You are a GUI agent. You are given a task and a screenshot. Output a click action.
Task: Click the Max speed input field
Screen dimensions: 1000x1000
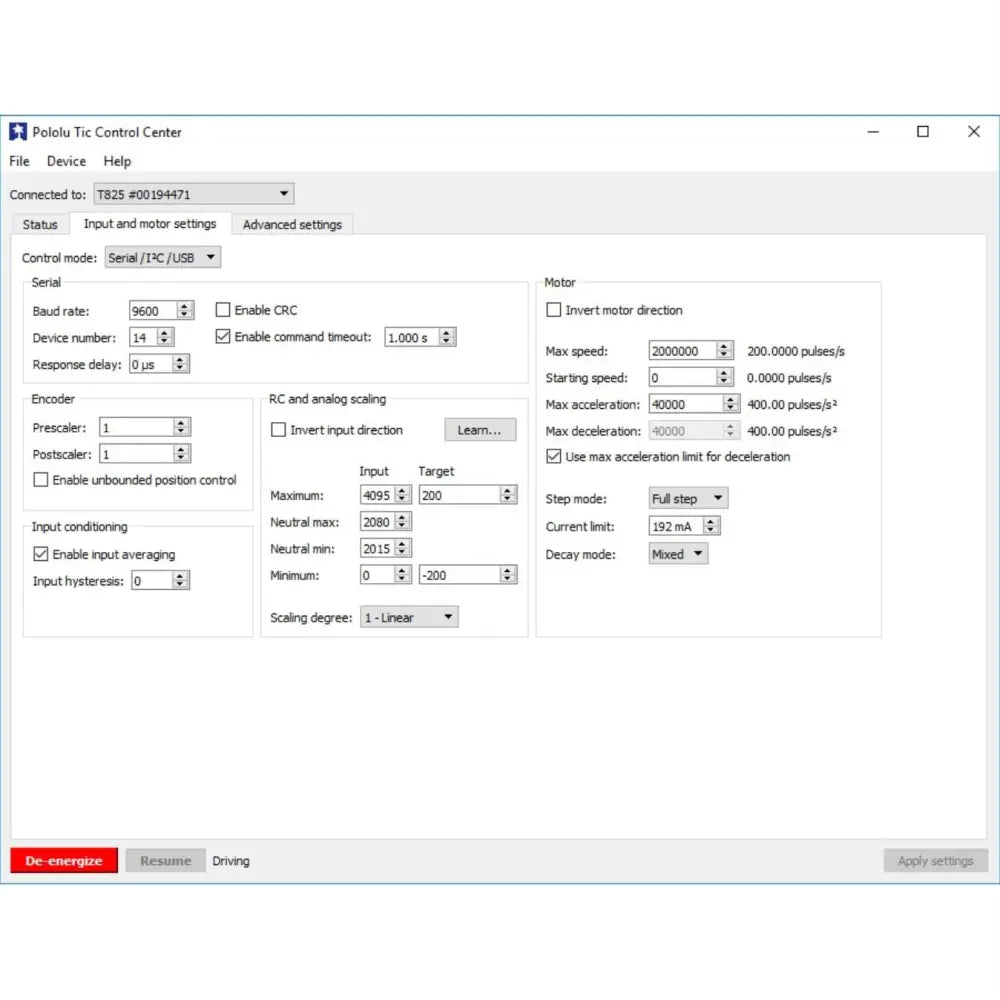tap(682, 351)
